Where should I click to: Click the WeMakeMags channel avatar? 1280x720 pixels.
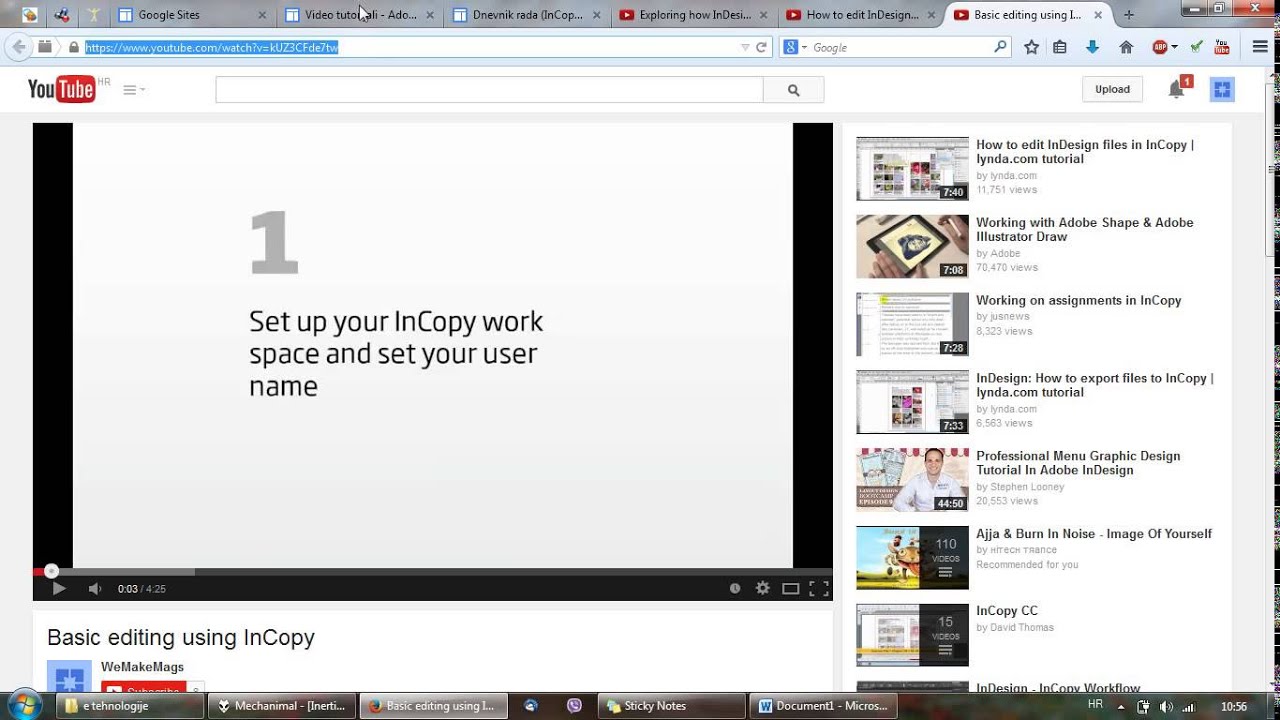point(69,677)
